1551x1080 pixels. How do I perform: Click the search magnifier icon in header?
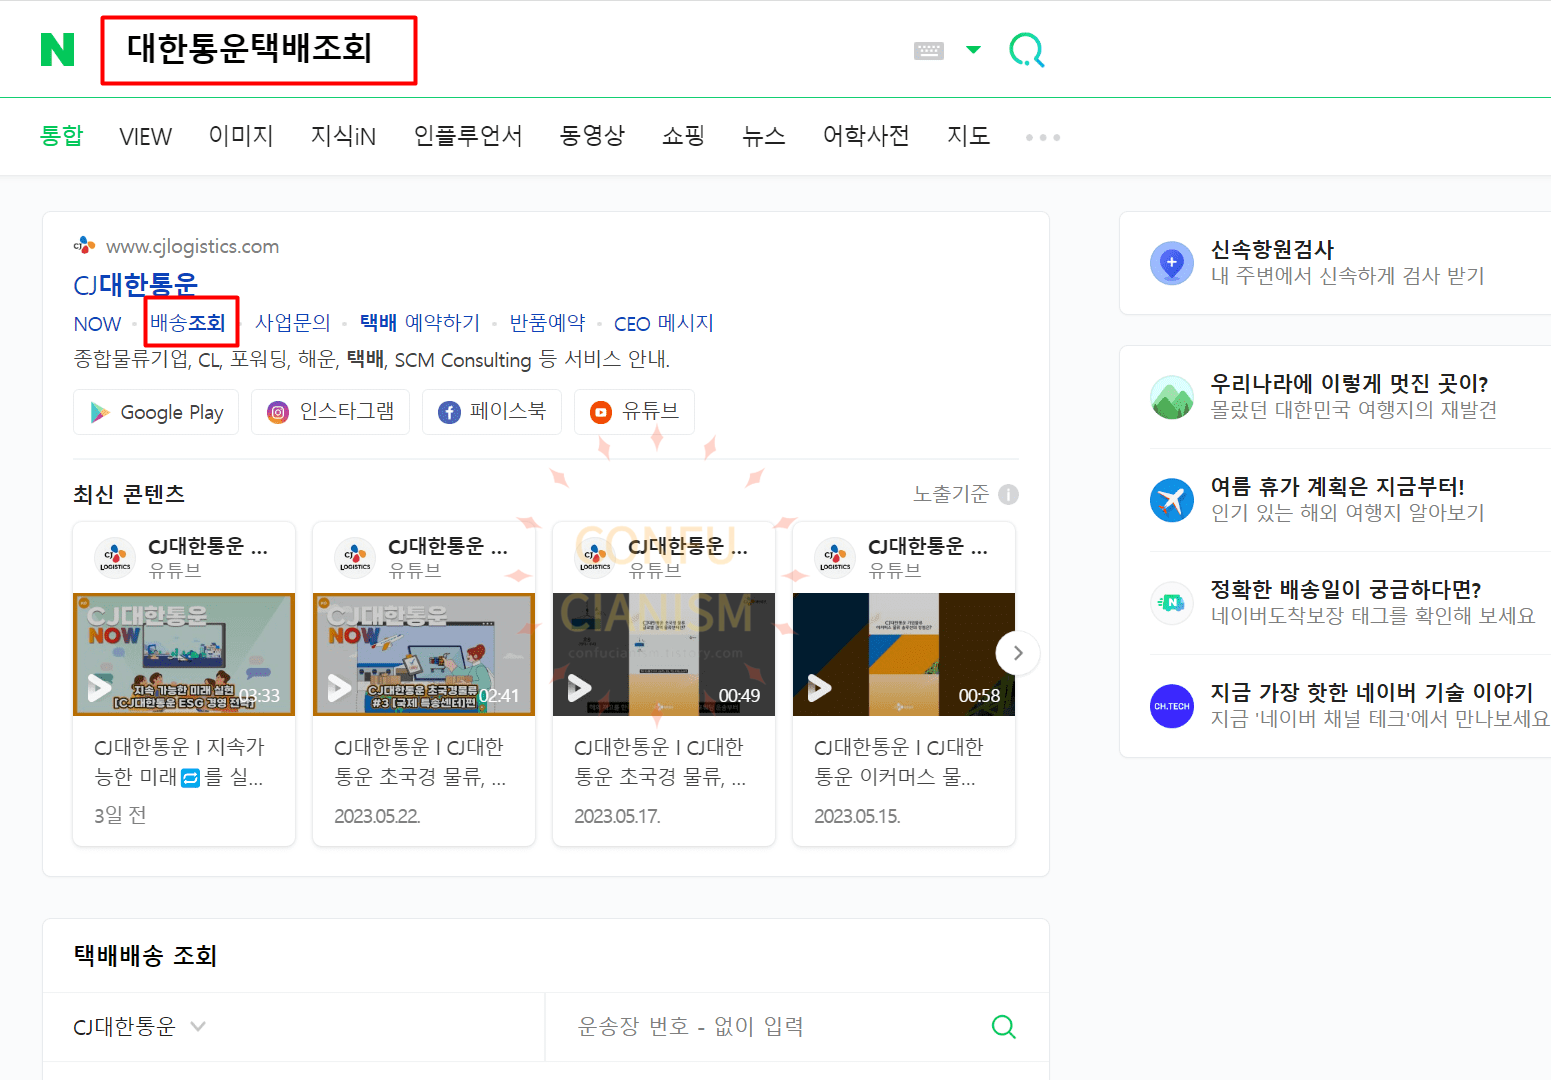[1027, 50]
